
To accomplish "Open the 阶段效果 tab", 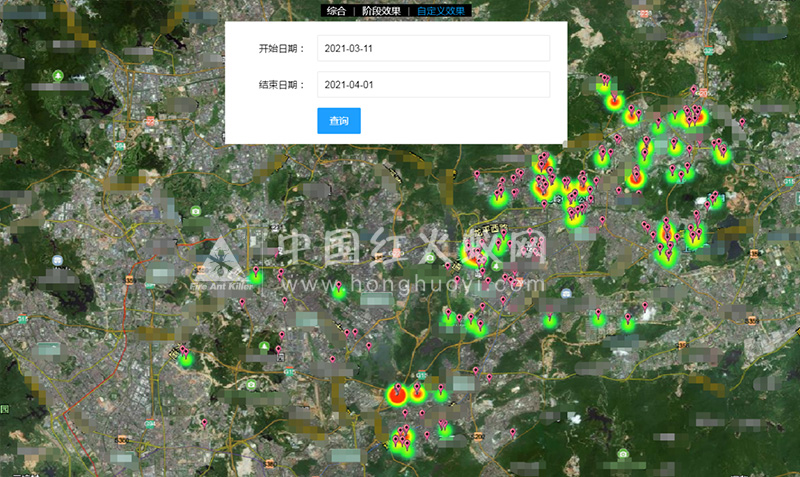I will [x=381, y=10].
